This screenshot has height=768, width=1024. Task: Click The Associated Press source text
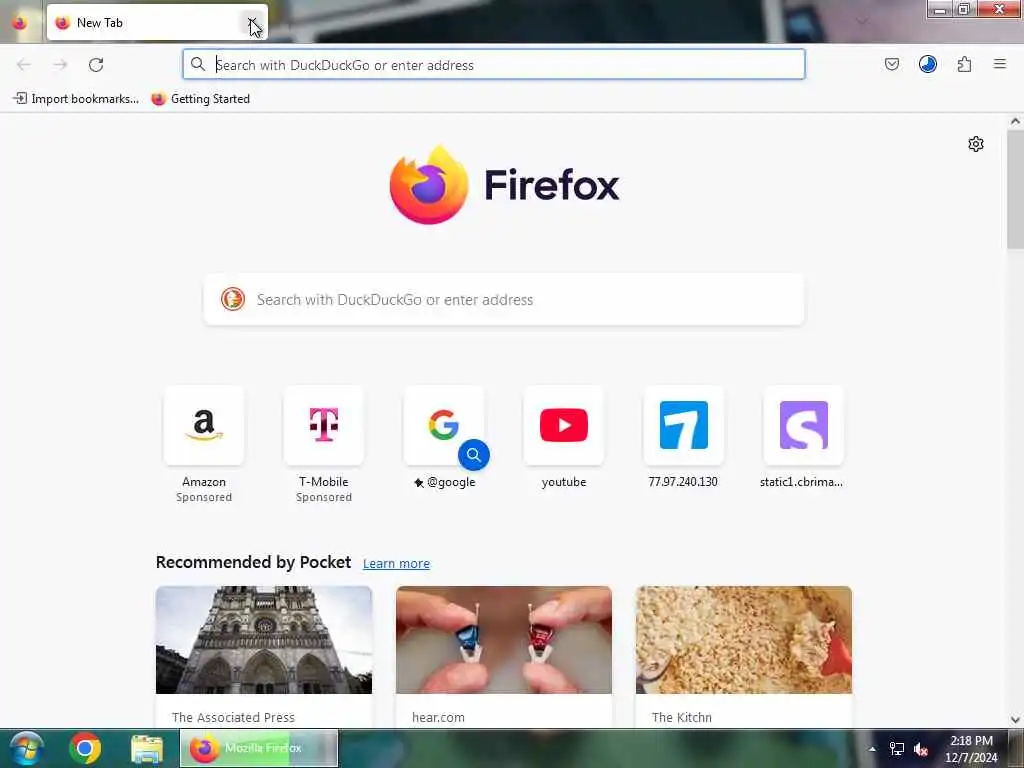tap(233, 717)
